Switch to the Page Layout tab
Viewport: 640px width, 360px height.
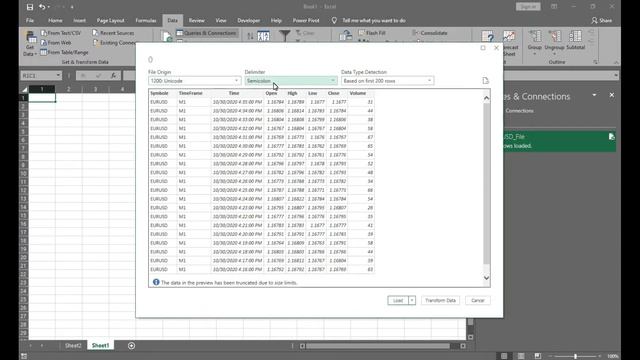(x=110, y=20)
